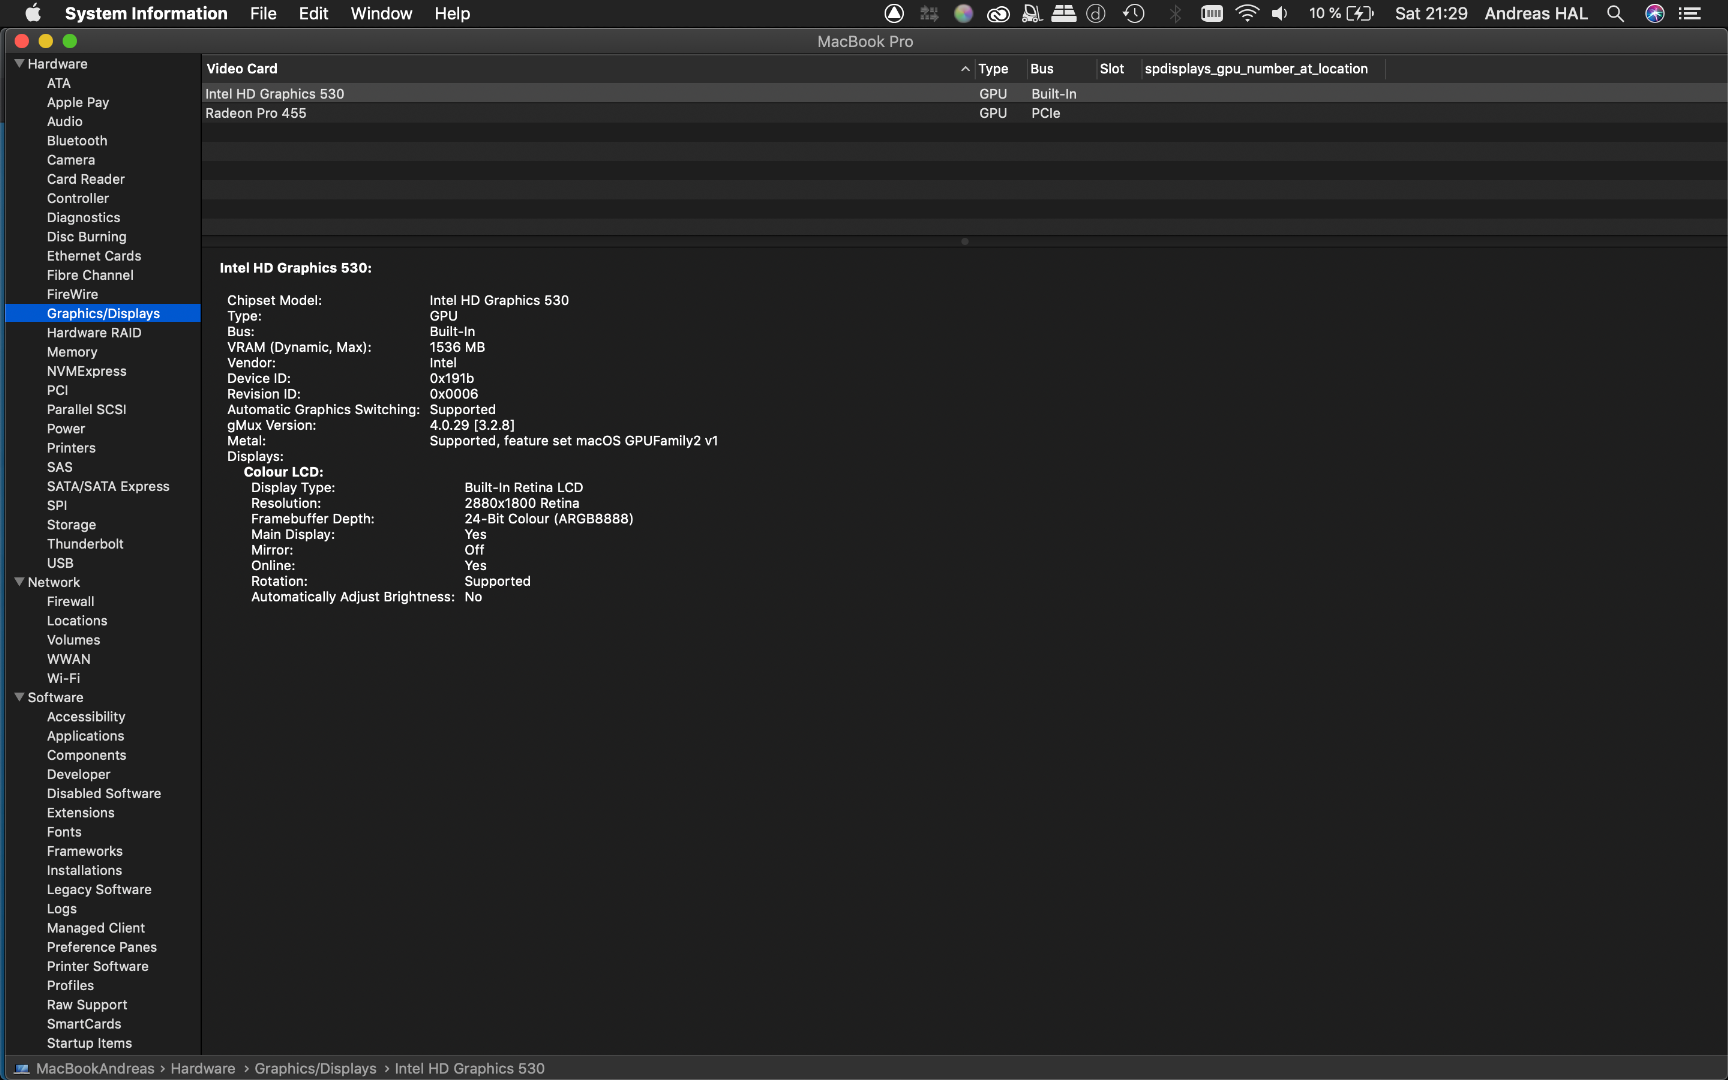The height and width of the screenshot is (1080, 1728).
Task: Select Applications under Software
Action: [x=86, y=736]
